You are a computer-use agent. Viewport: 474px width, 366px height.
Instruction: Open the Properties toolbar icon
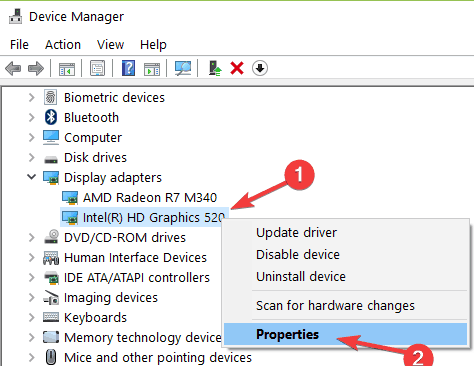pyautogui.click(x=97, y=68)
